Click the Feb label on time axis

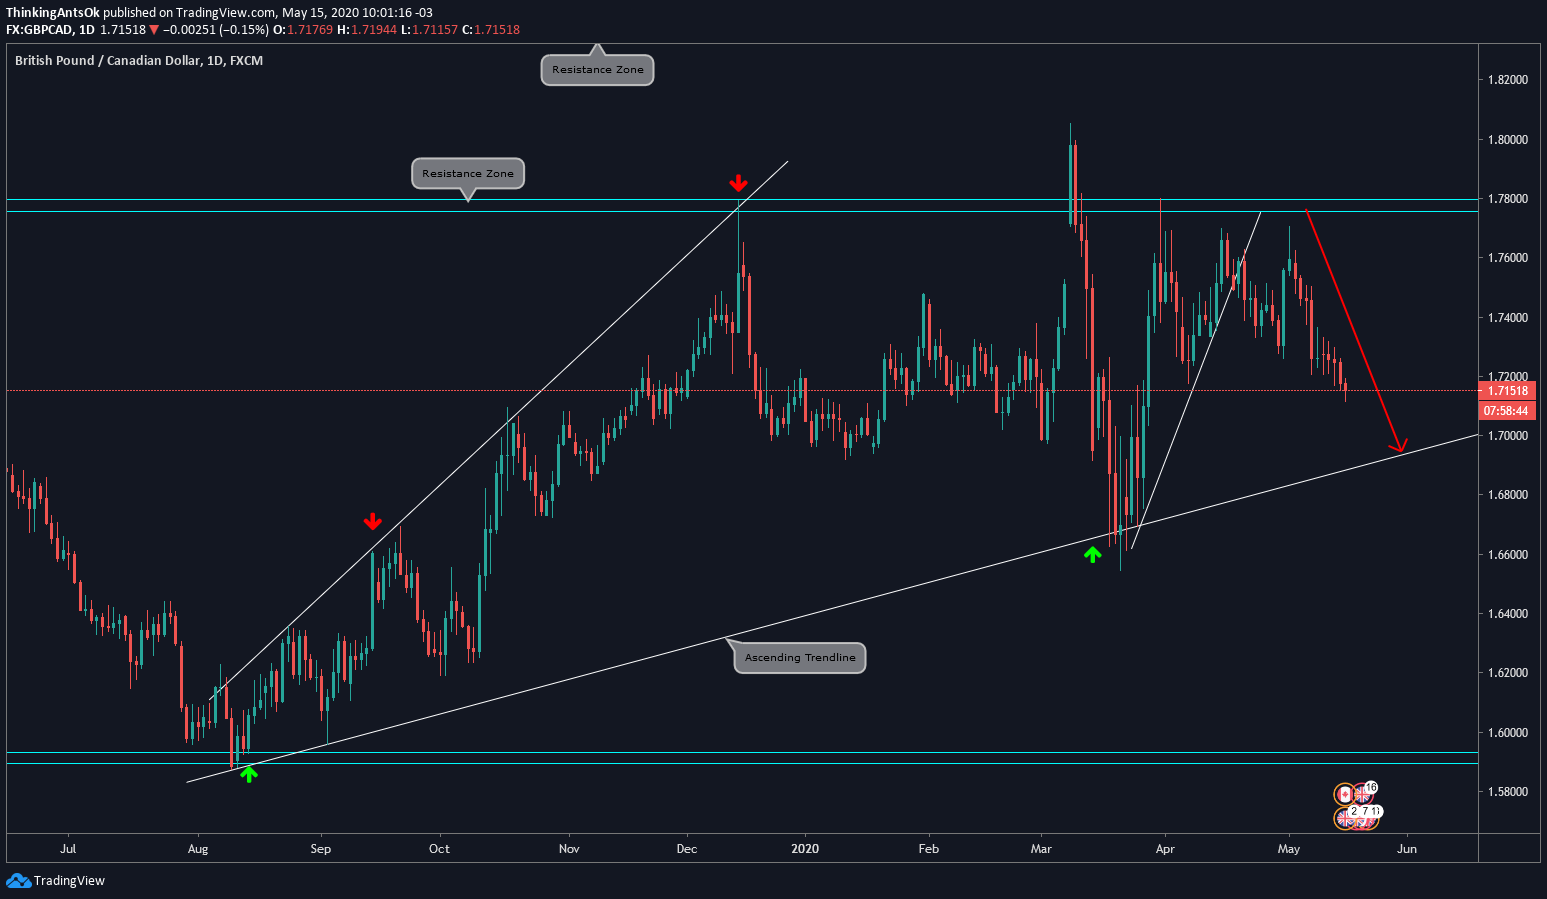pyautogui.click(x=929, y=849)
